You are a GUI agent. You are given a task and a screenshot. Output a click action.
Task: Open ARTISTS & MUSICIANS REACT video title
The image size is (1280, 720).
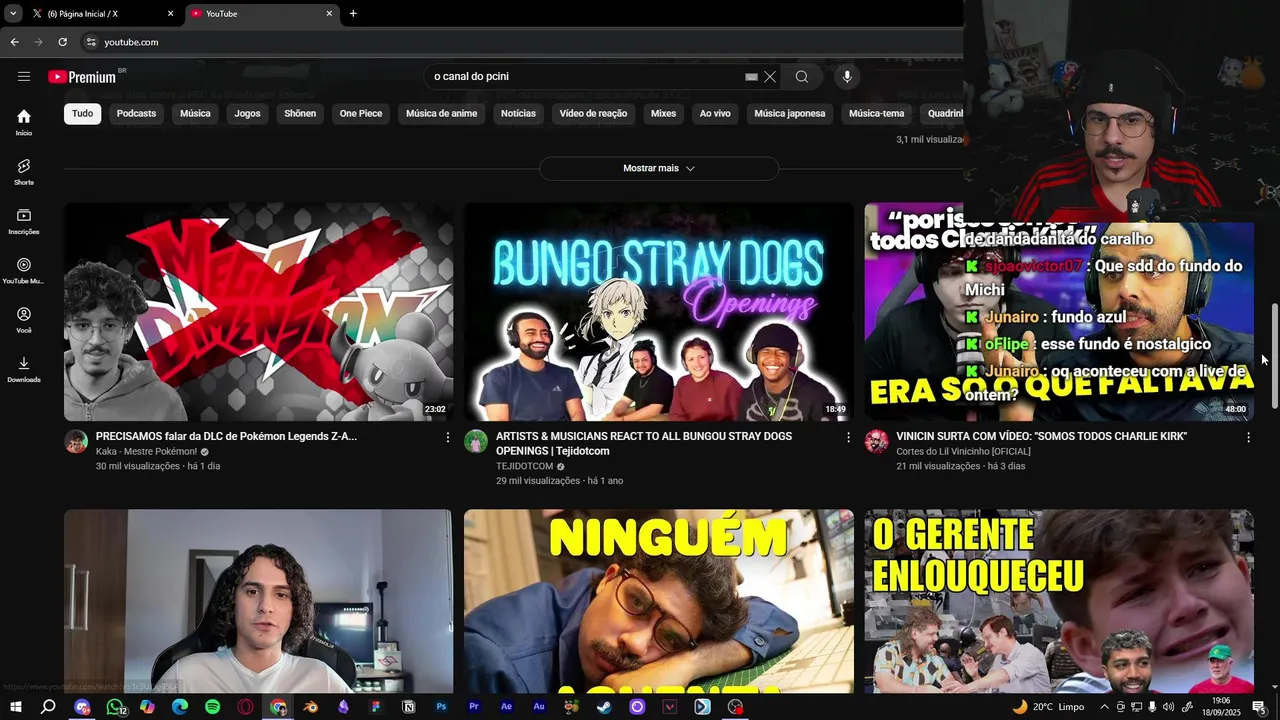(644, 444)
